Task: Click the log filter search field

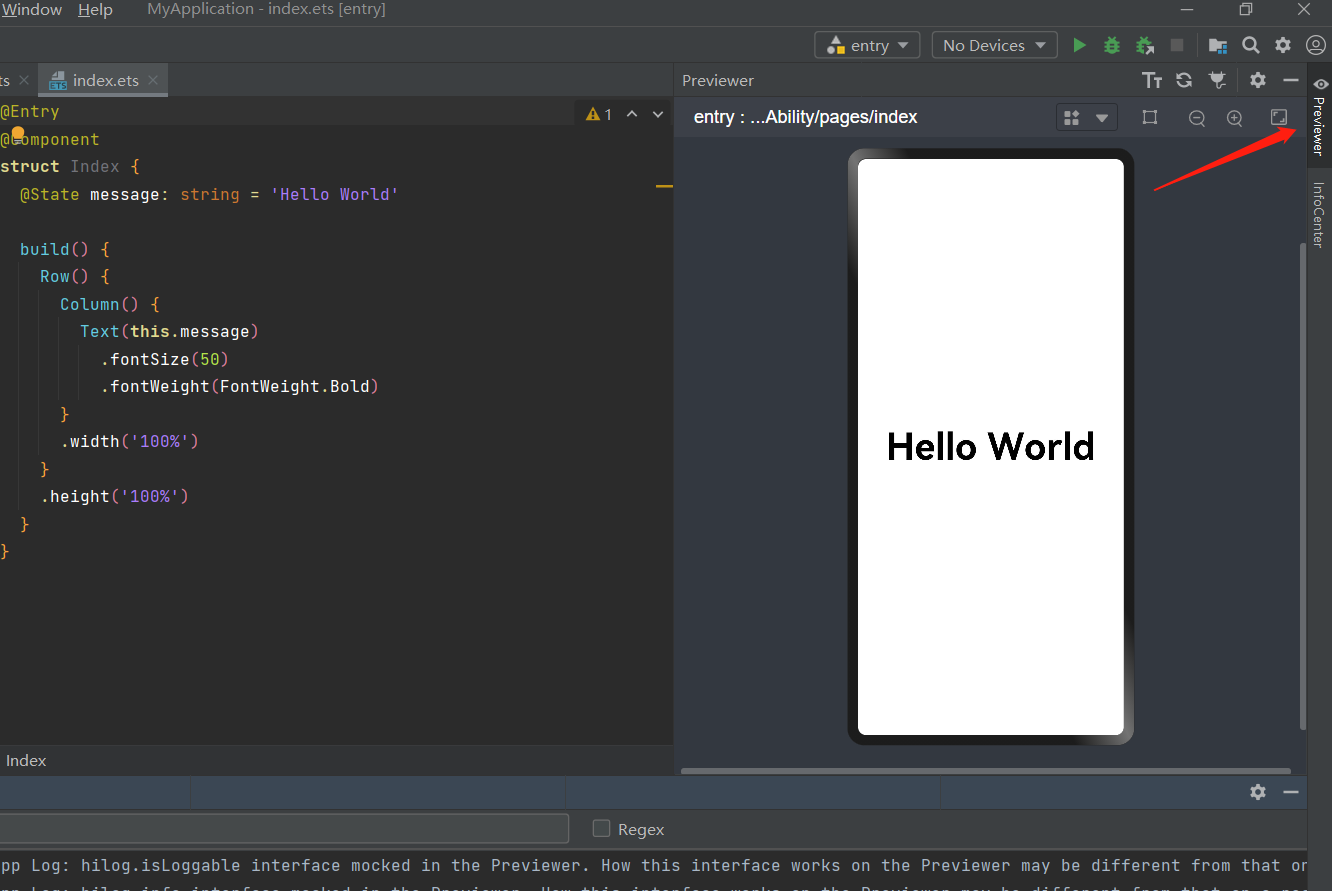Action: pyautogui.click(x=284, y=828)
